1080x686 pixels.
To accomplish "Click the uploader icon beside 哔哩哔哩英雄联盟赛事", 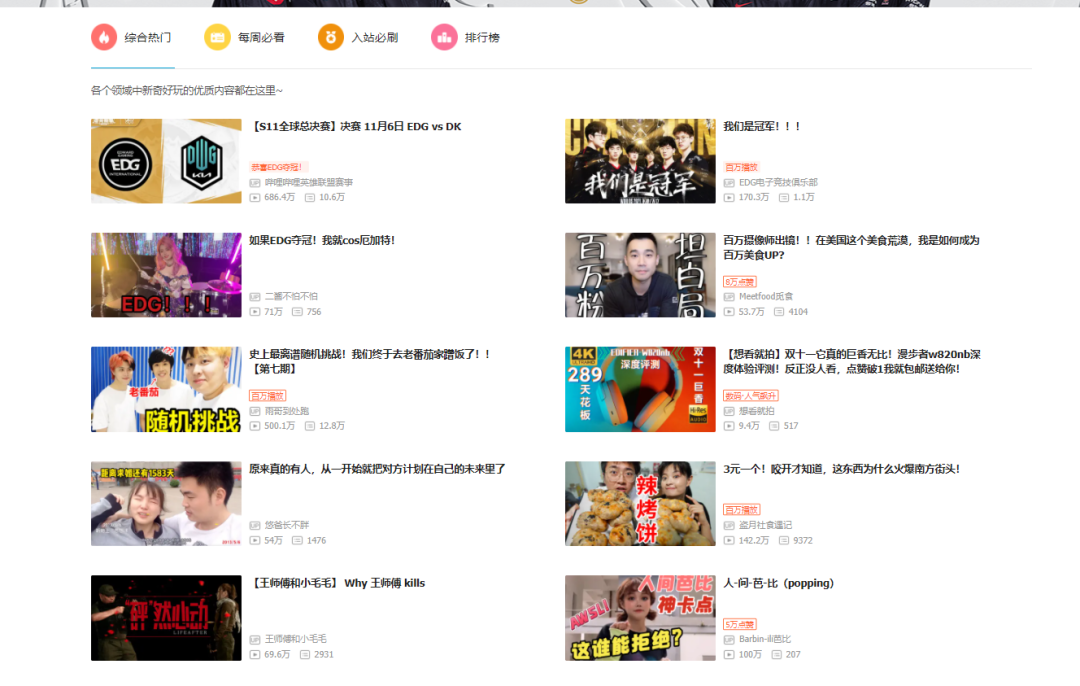I will tap(255, 183).
